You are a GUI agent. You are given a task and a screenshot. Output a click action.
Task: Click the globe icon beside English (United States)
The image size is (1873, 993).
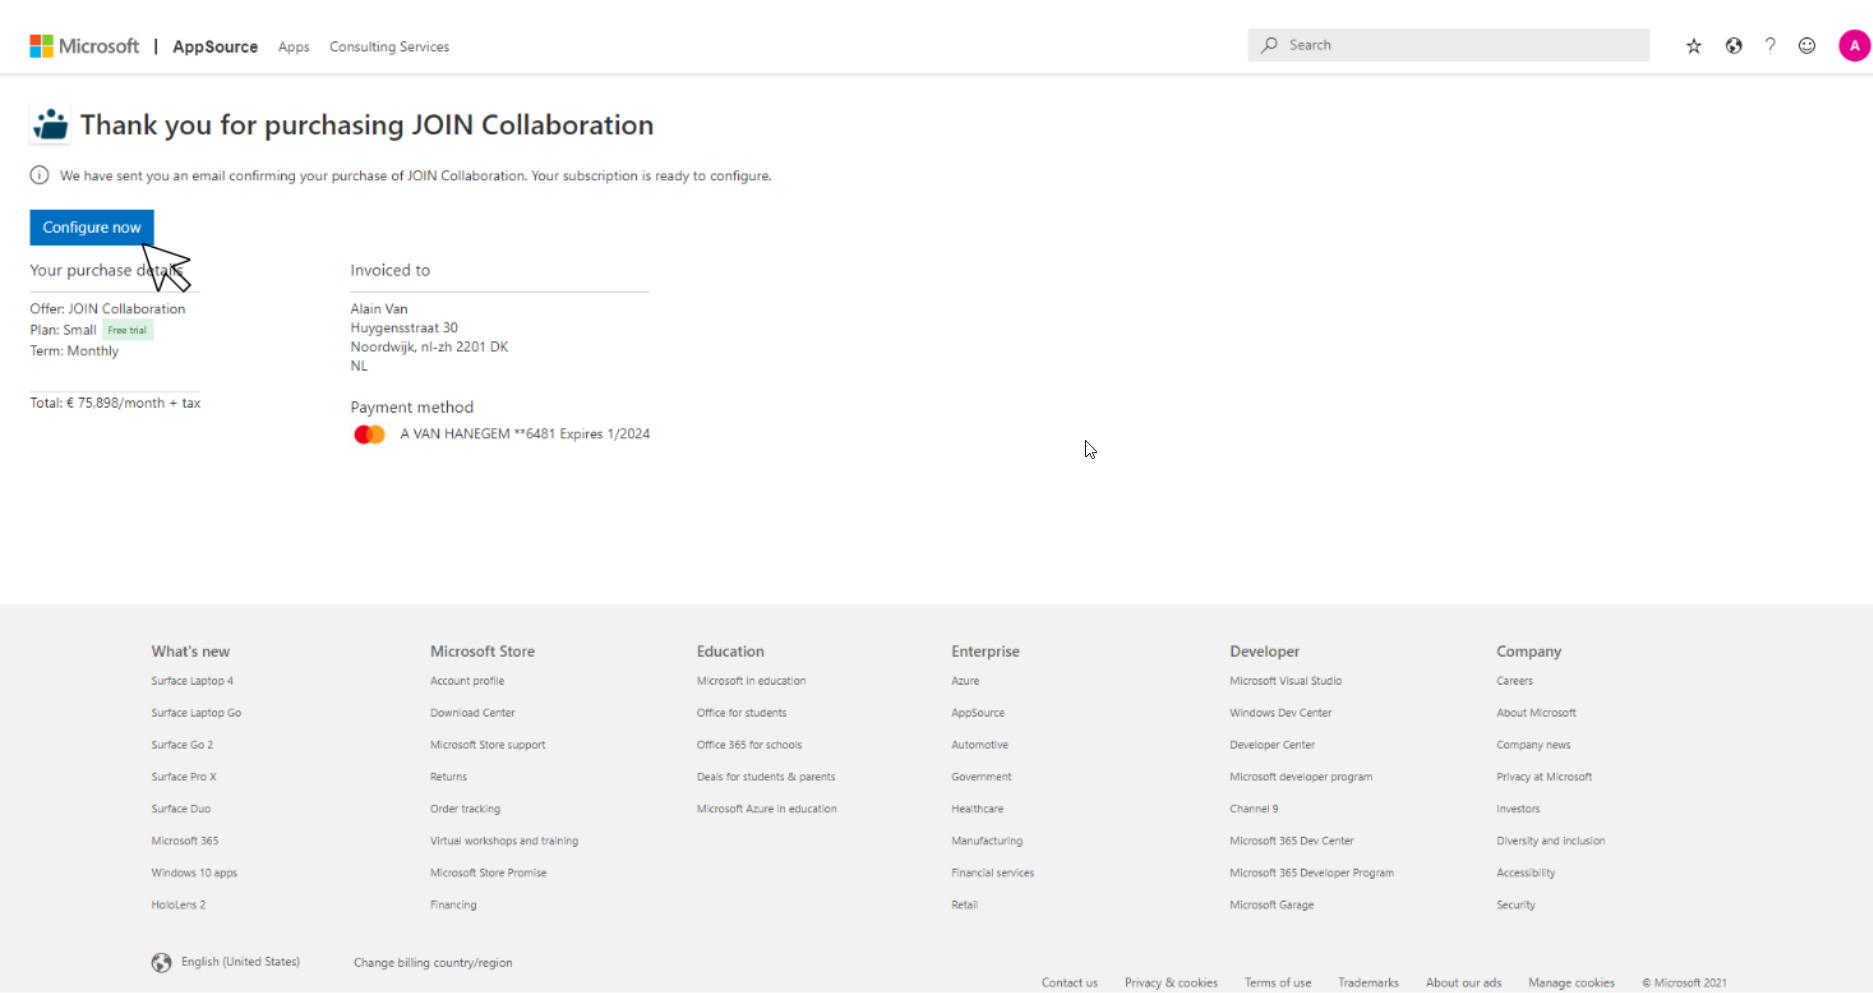[161, 962]
